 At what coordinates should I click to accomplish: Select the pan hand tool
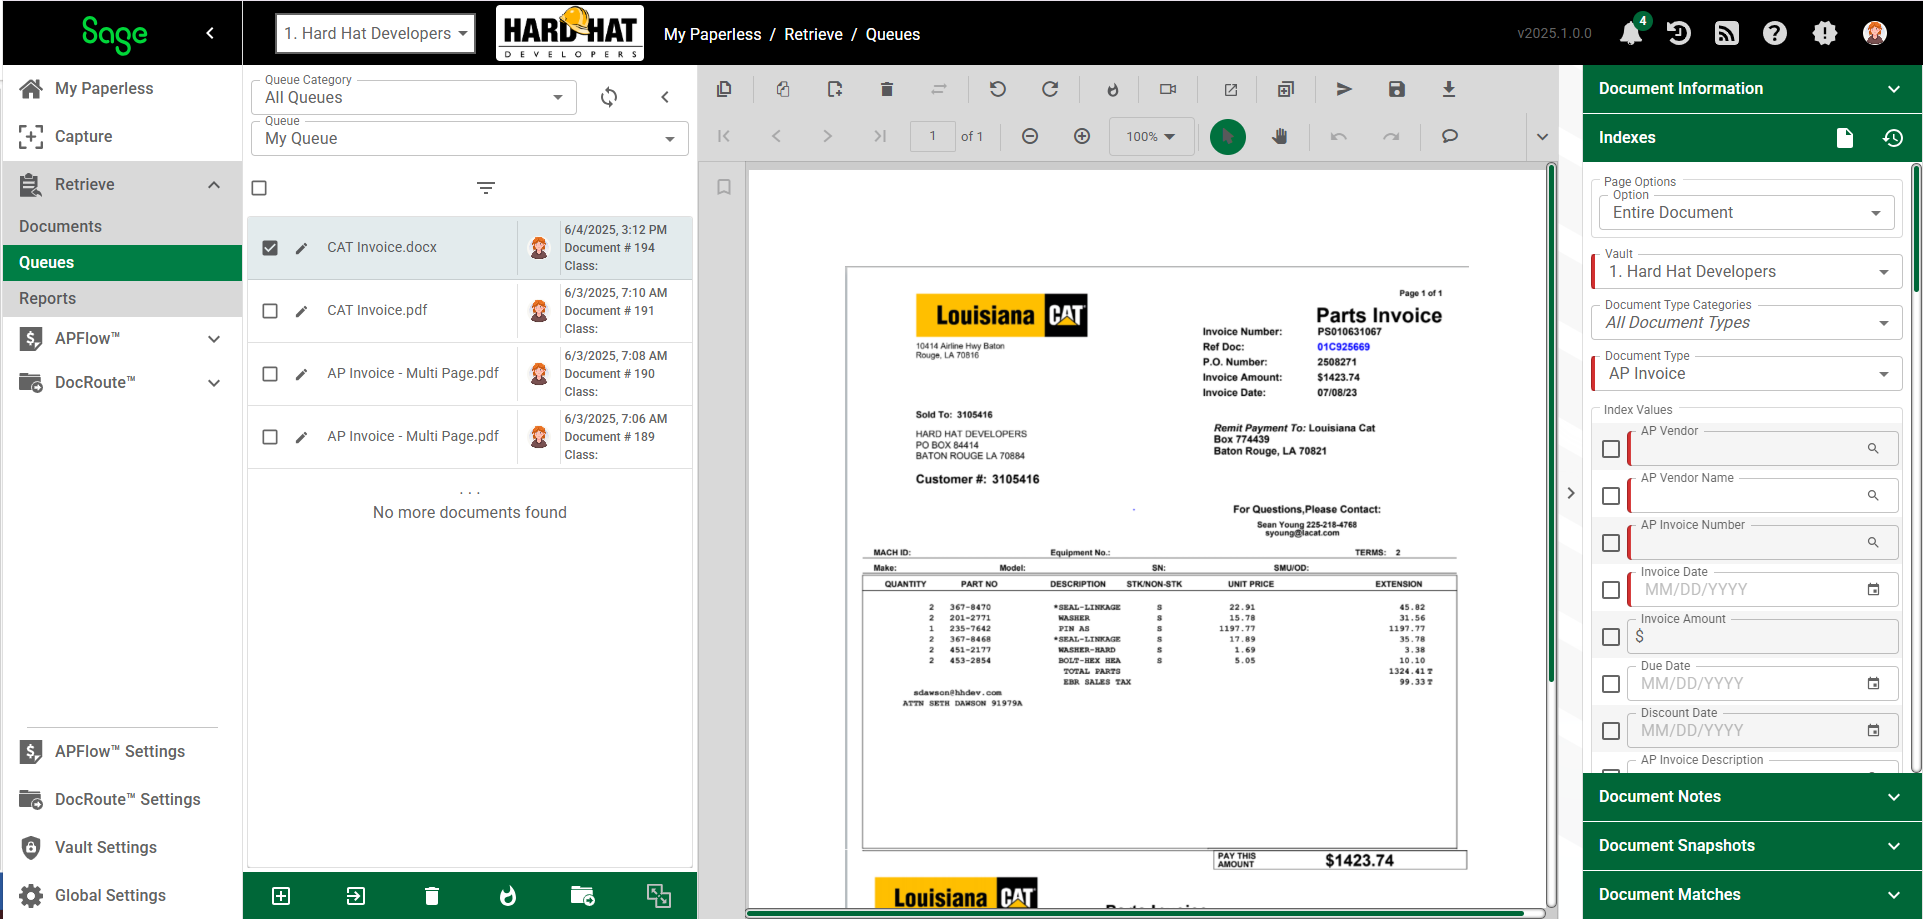click(x=1280, y=136)
